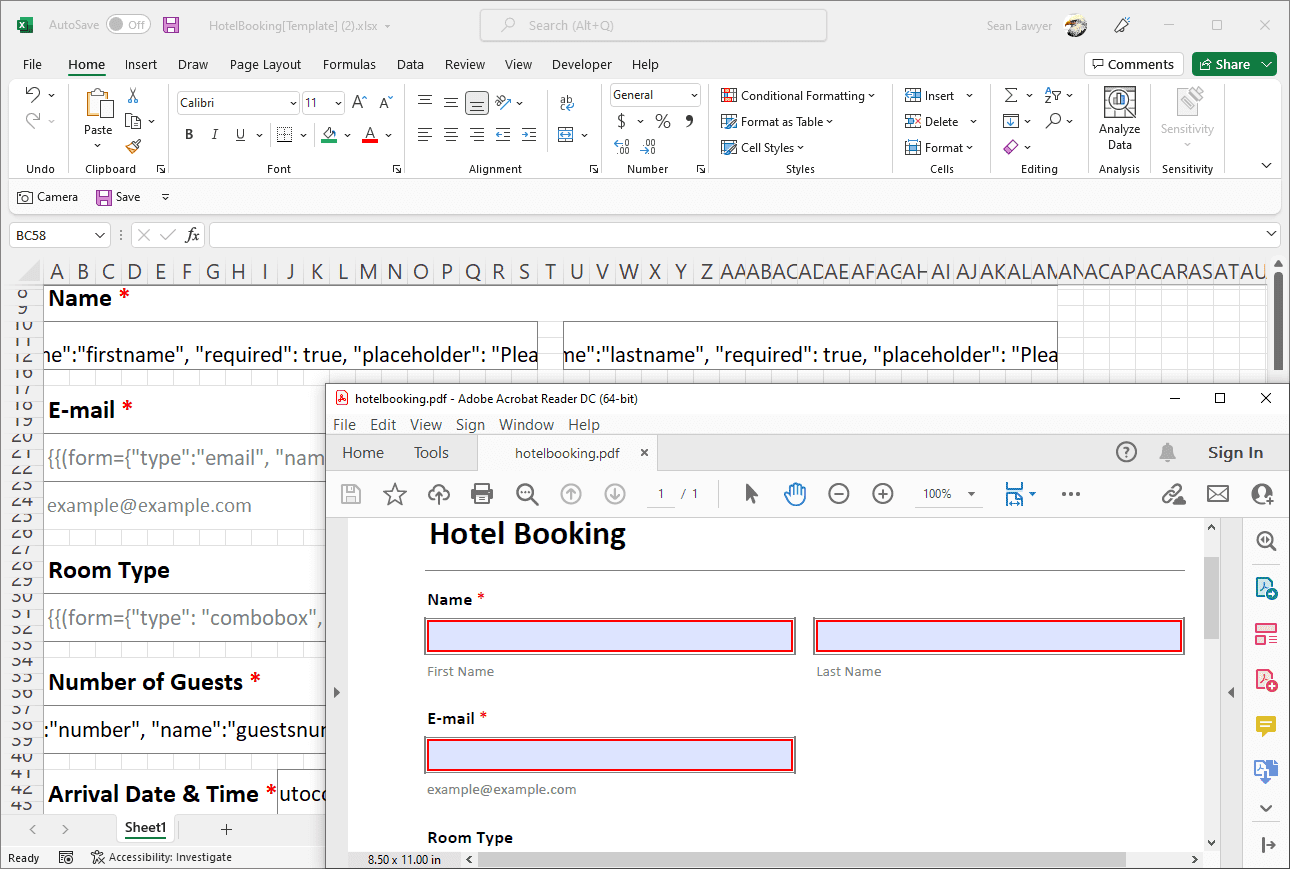Add a new sheet with plus button
The width and height of the screenshot is (1290, 870).
coord(226,829)
